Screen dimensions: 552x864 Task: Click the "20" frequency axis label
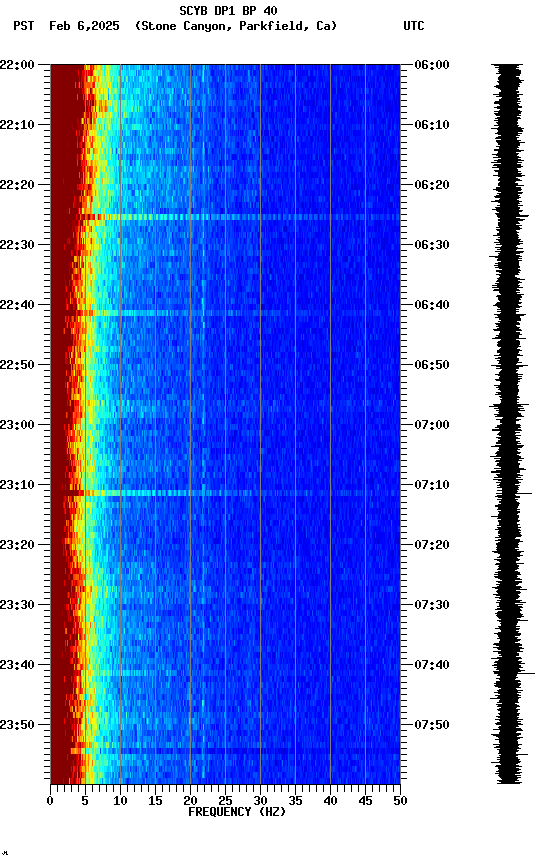coord(190,802)
